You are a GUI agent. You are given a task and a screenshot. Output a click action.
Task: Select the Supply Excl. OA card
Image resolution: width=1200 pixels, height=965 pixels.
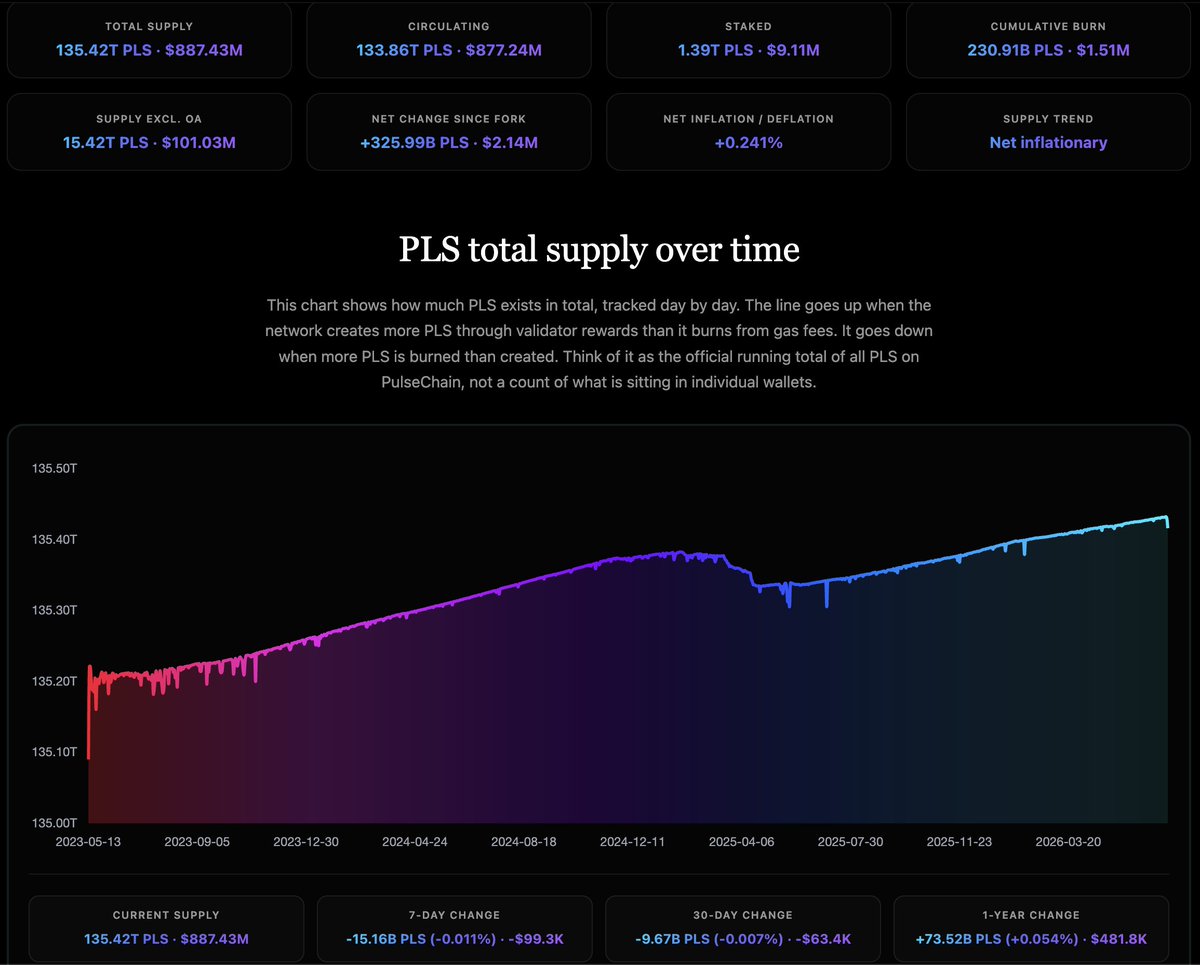(149, 132)
